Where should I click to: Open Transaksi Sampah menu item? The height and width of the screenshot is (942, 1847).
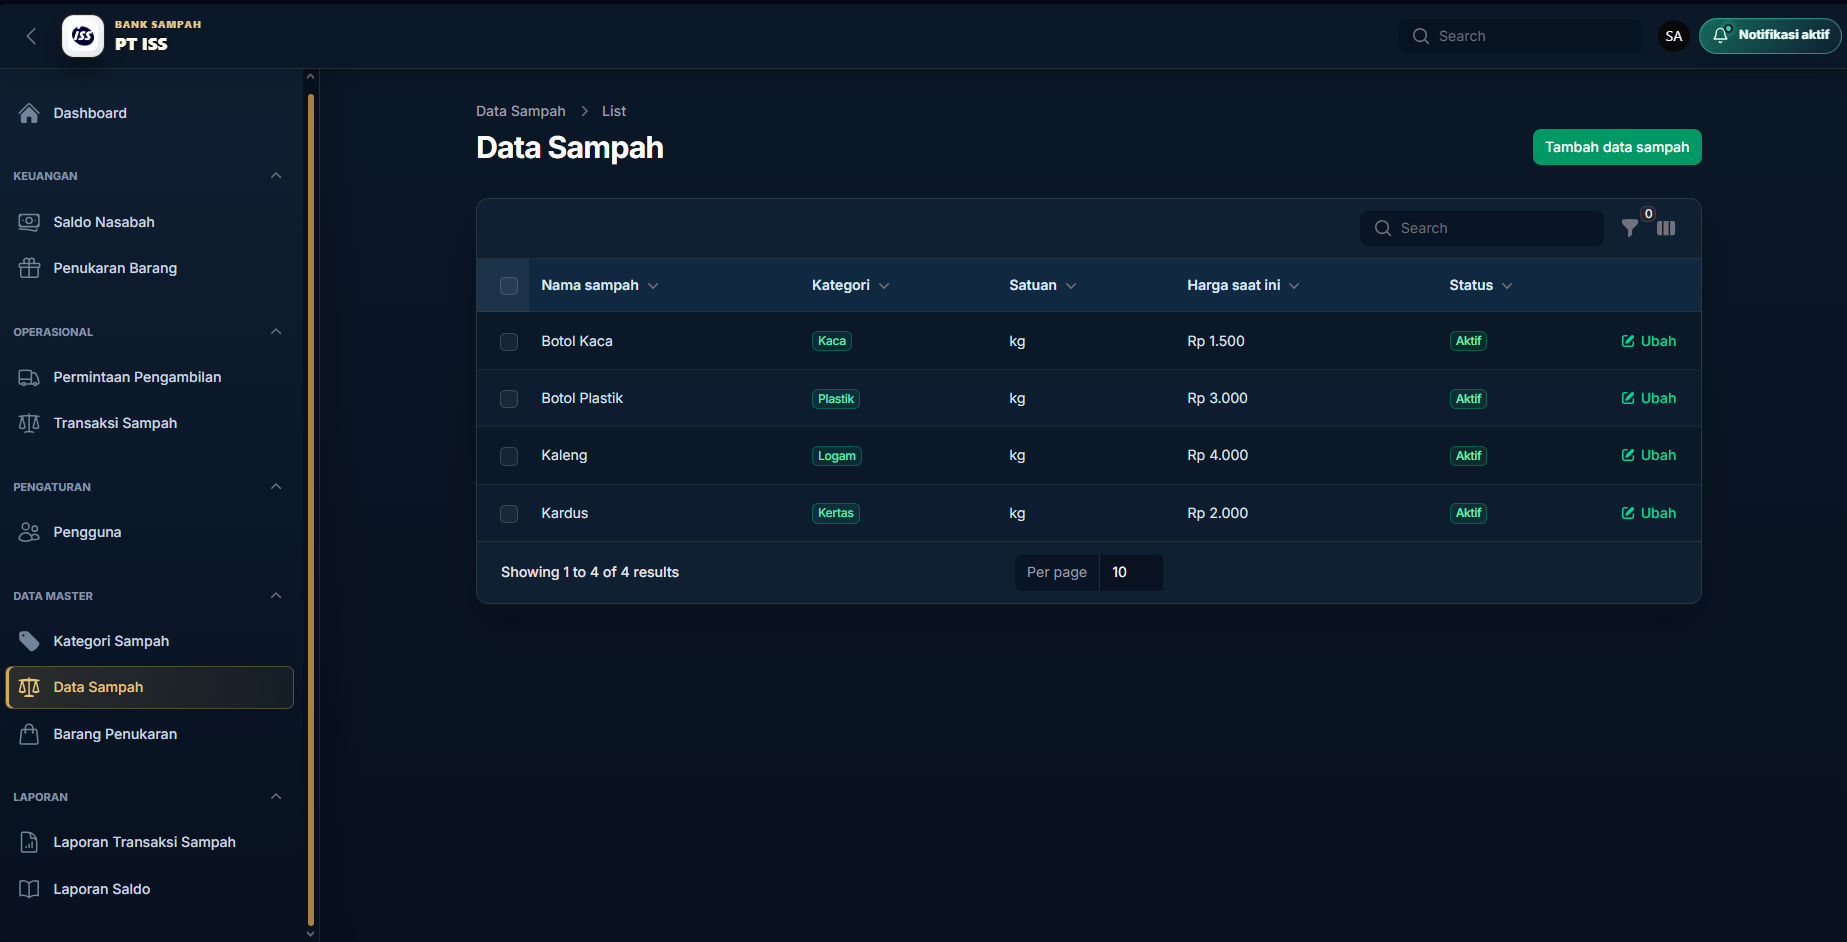click(150, 423)
